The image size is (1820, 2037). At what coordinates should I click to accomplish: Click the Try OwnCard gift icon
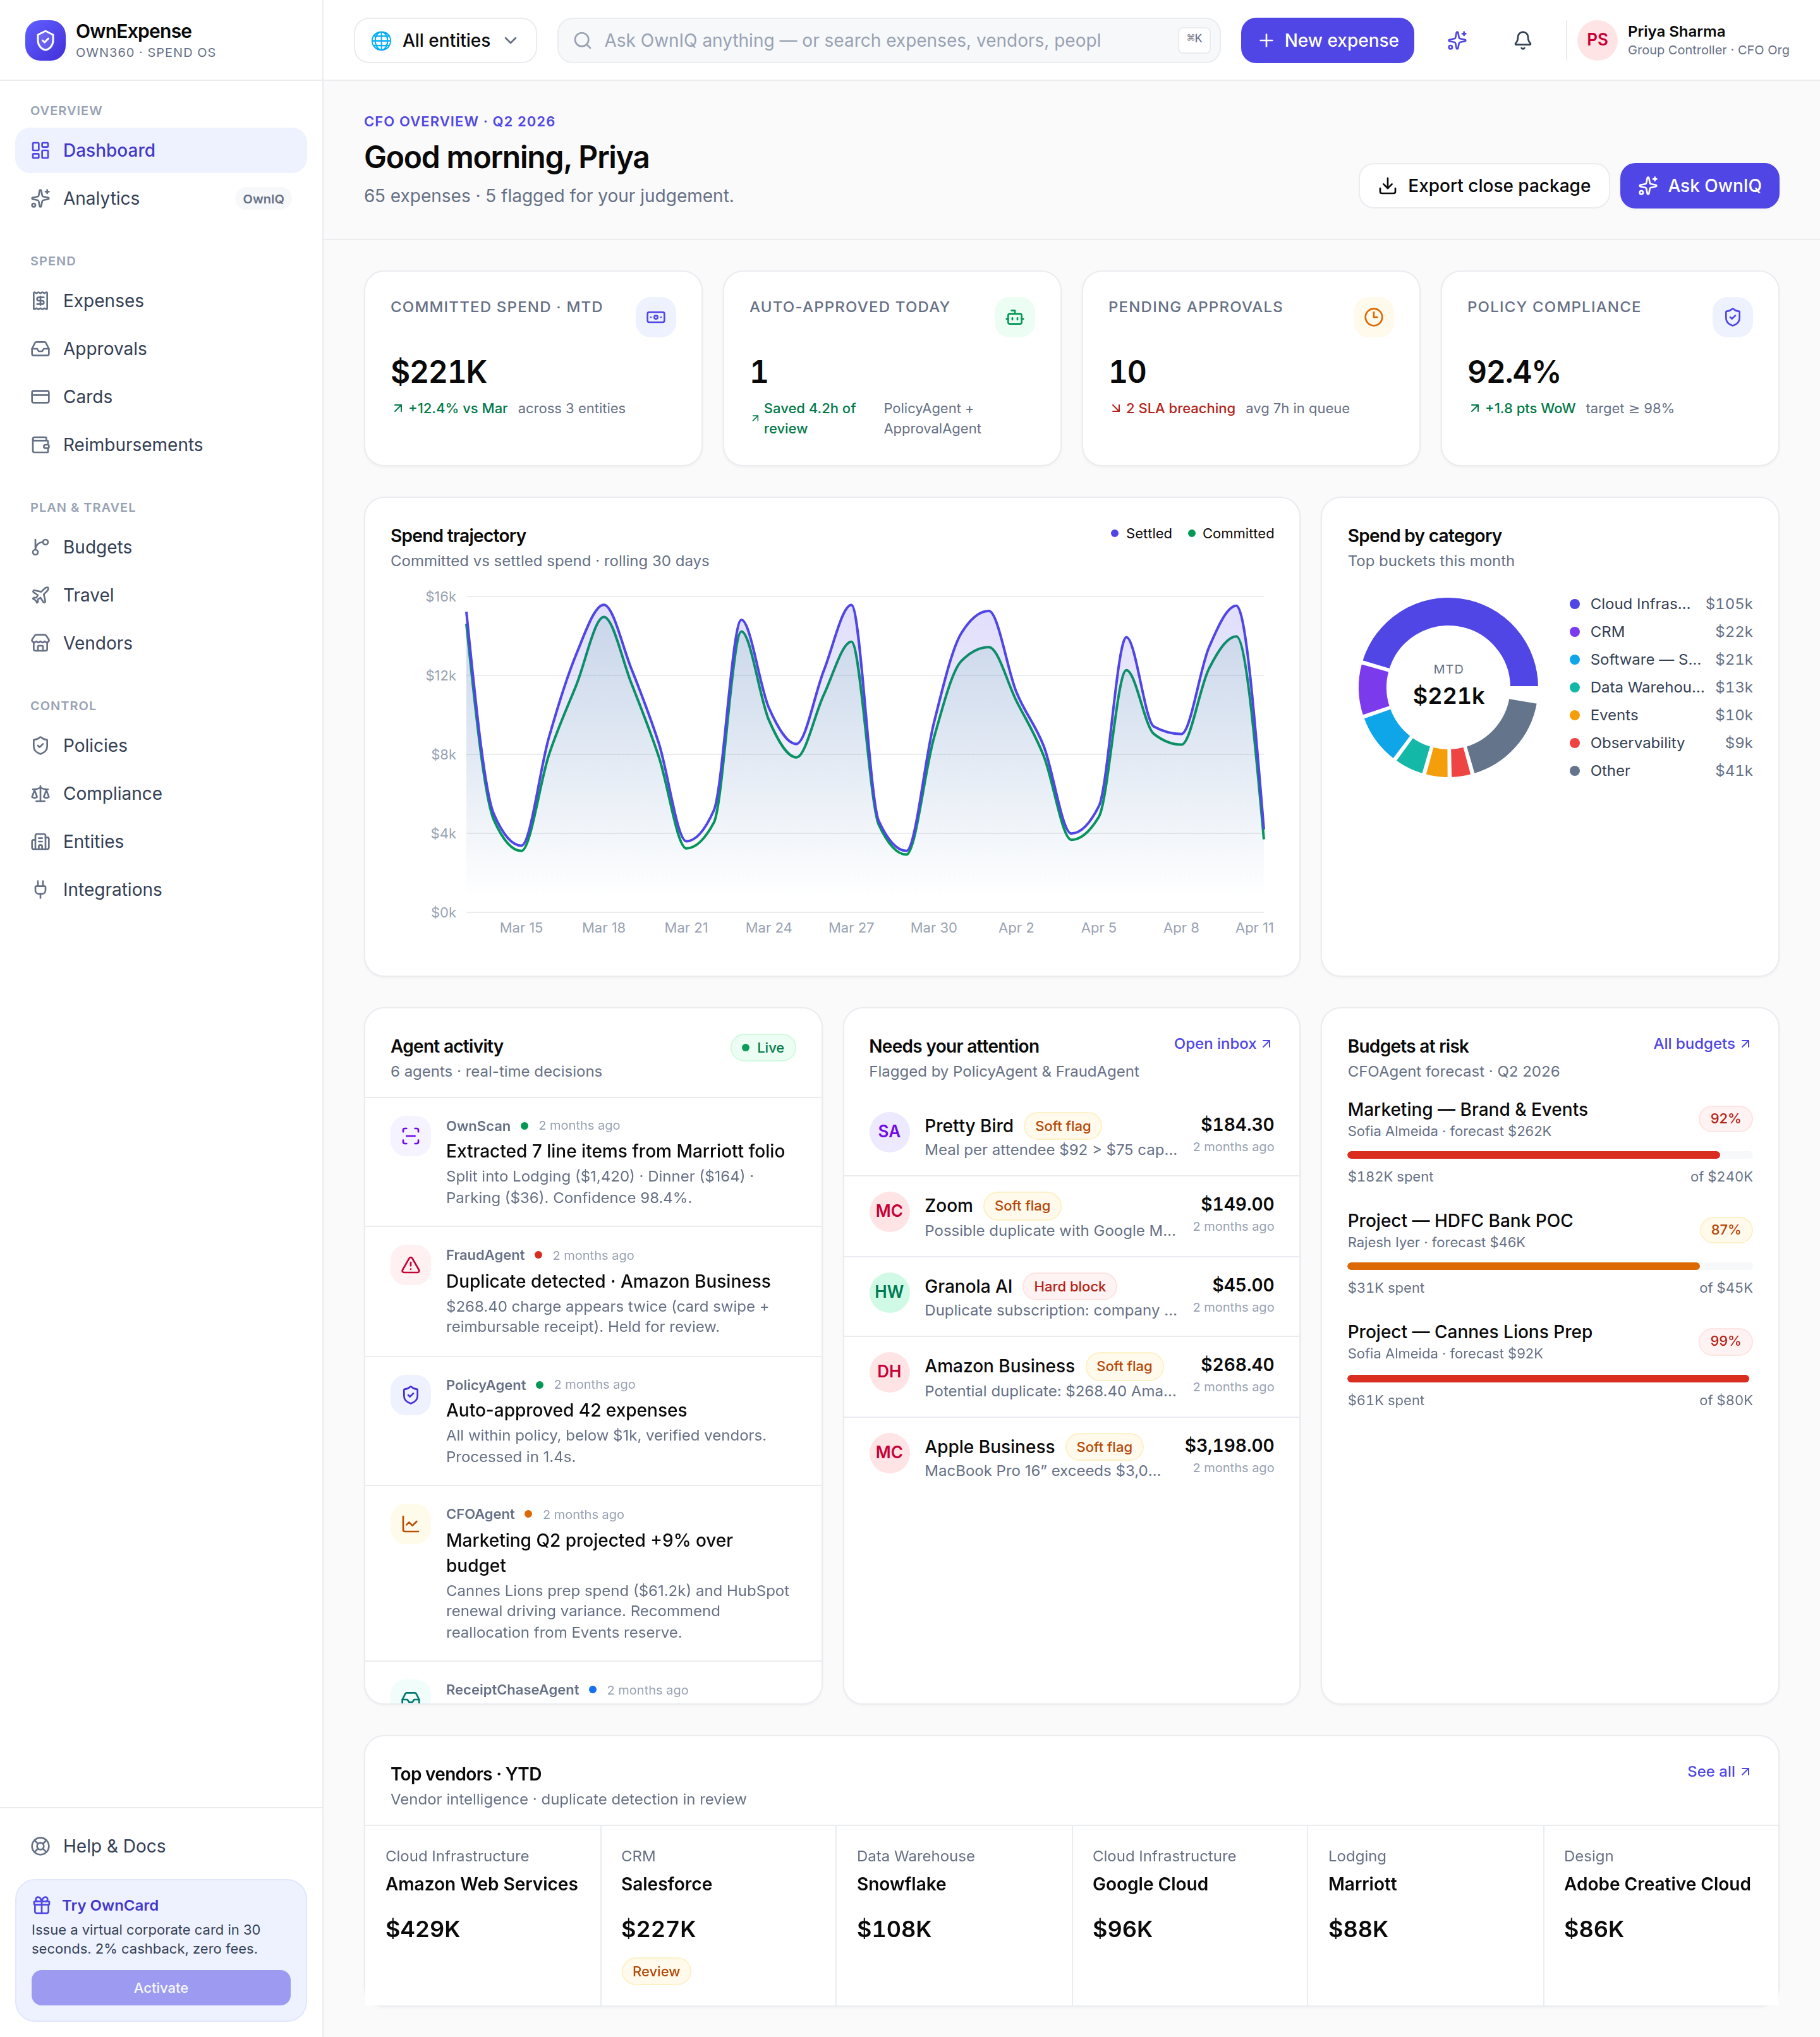tap(41, 1904)
